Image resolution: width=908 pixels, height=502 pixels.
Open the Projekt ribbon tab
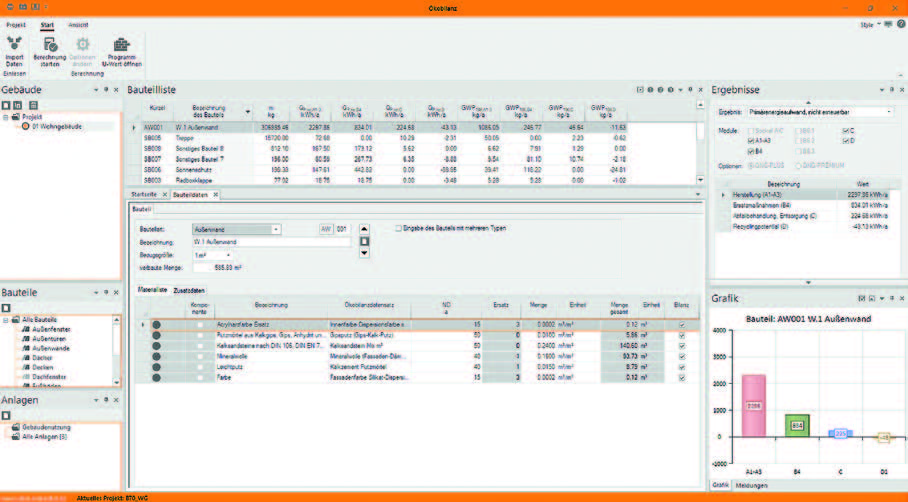pos(16,25)
